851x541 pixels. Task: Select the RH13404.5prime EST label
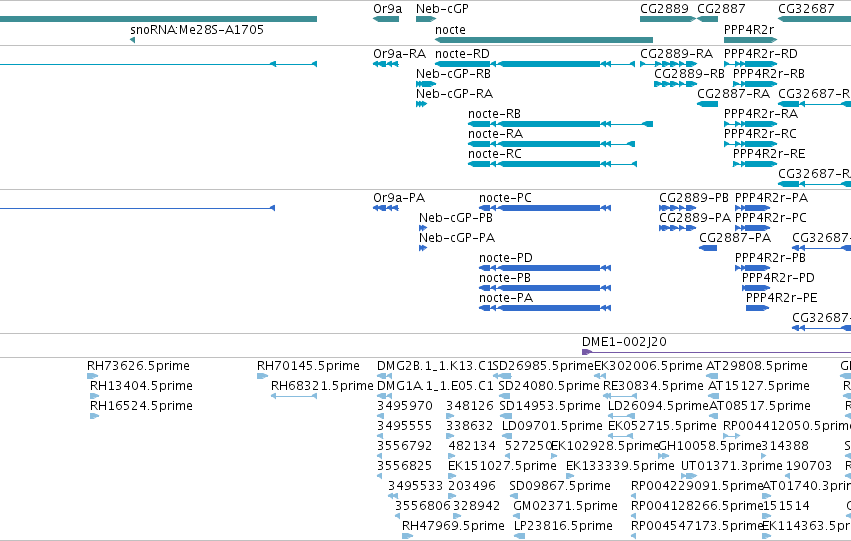[141, 386]
